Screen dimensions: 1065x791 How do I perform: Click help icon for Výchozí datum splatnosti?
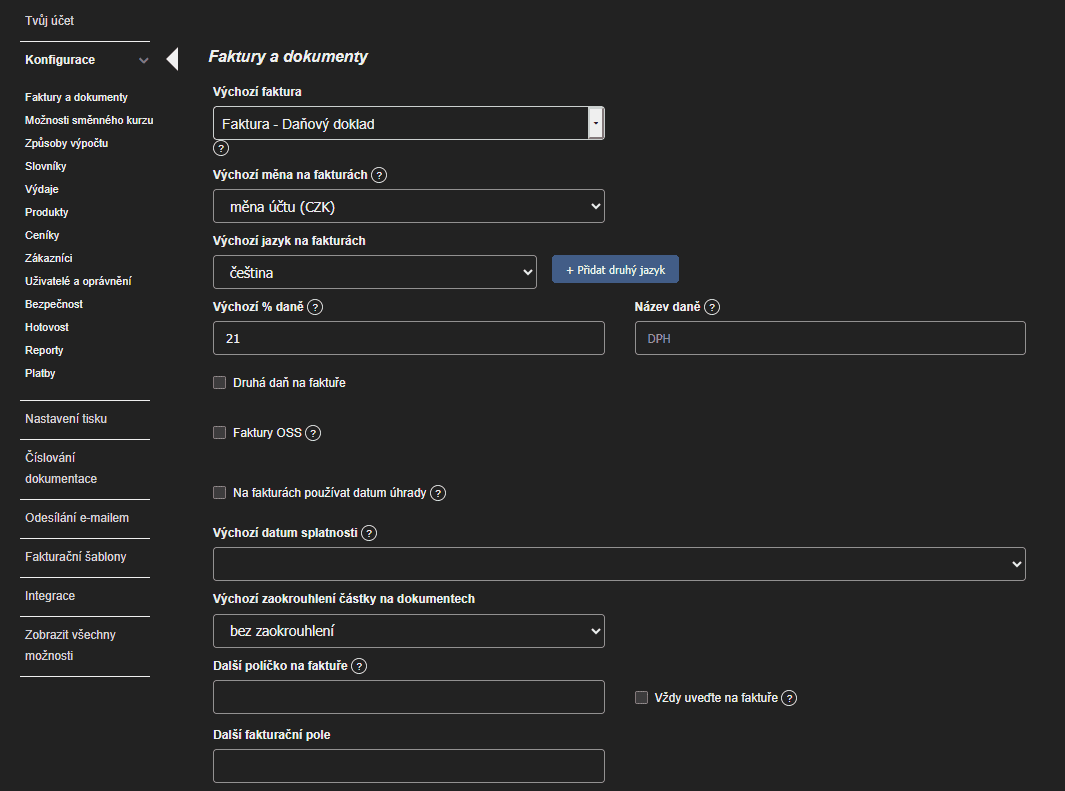coord(369,533)
